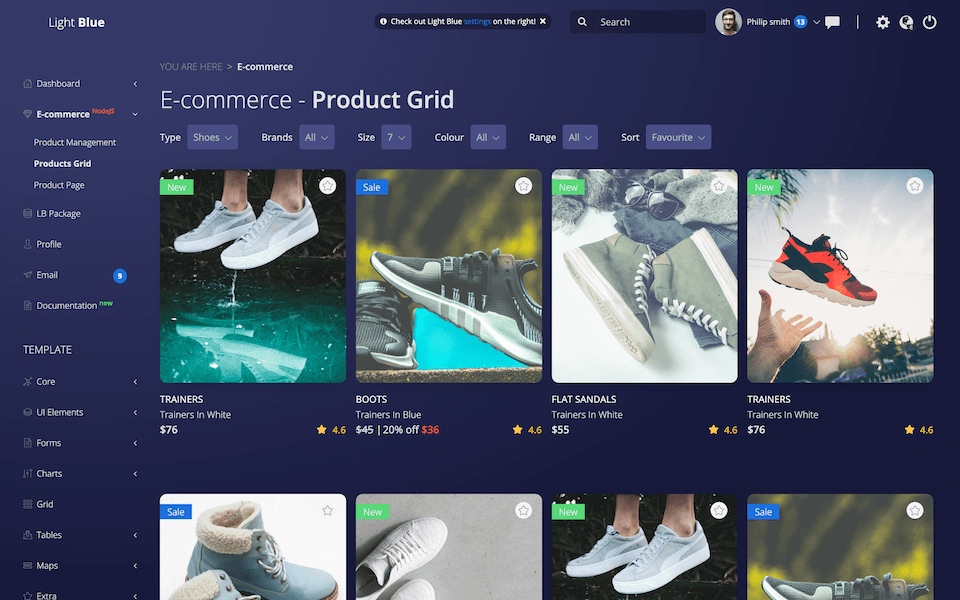Open the Brands filter dropdown
This screenshot has width=960, height=600.
click(317, 137)
